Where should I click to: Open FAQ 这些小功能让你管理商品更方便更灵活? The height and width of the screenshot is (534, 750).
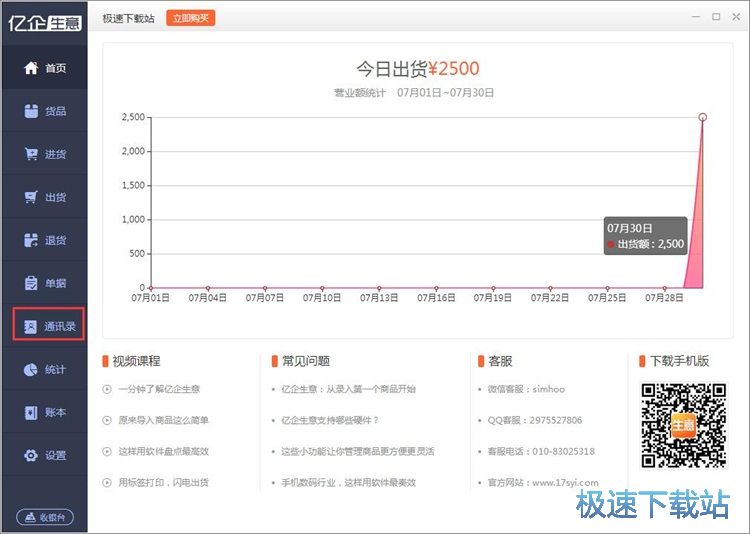click(357, 452)
